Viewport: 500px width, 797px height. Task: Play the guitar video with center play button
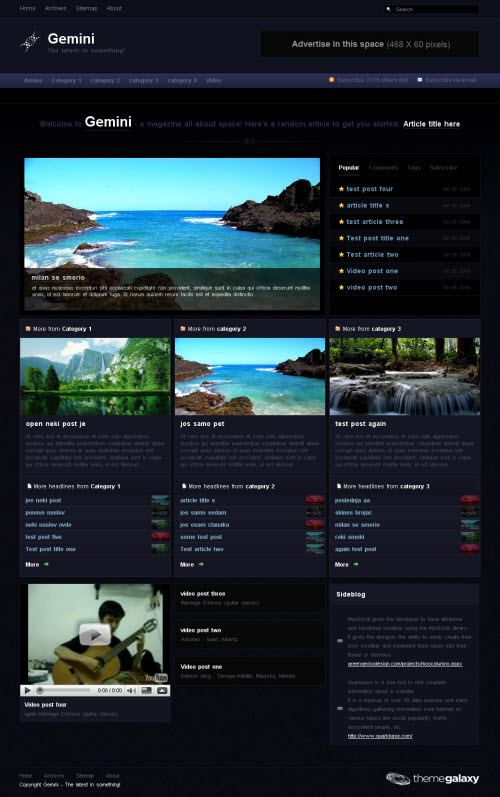[95, 634]
